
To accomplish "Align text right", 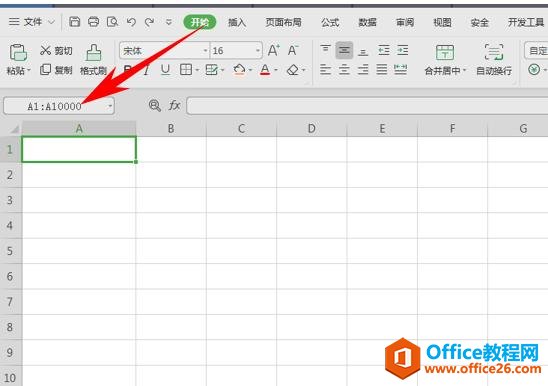I will pos(363,69).
